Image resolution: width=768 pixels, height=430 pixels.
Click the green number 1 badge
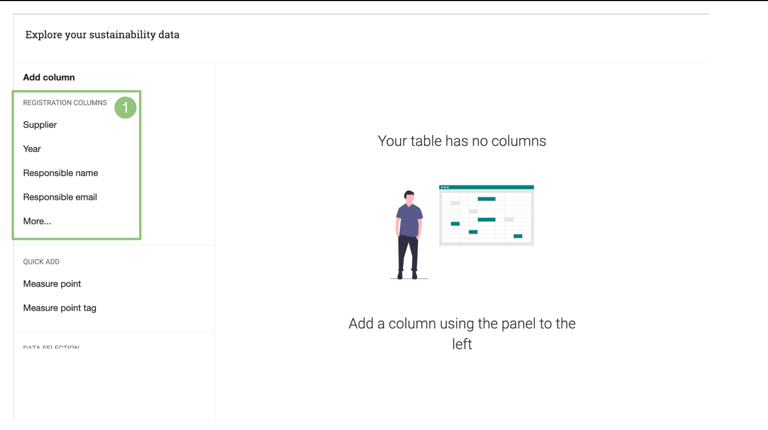tap(125, 107)
